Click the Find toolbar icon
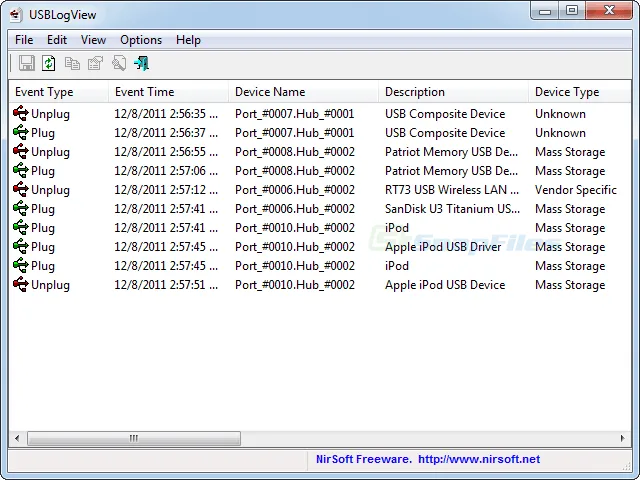The height and width of the screenshot is (480, 640). click(x=119, y=63)
